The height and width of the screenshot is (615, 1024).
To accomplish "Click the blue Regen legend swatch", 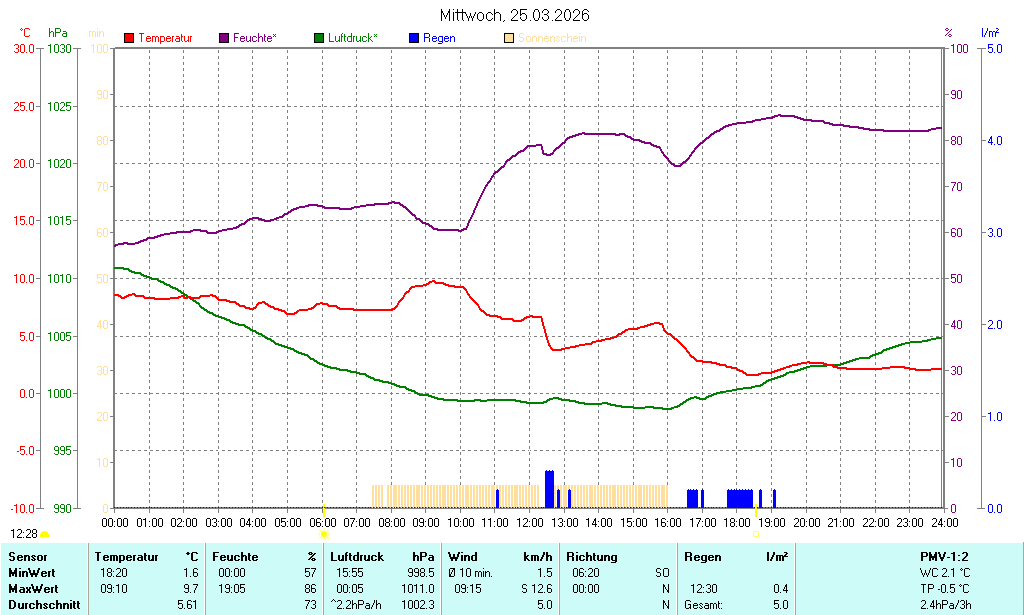I will click(414, 38).
